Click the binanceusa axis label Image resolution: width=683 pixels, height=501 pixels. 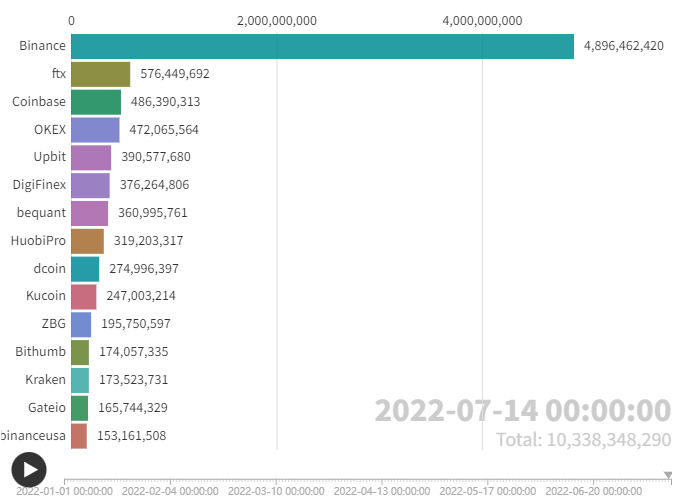pos(33,435)
